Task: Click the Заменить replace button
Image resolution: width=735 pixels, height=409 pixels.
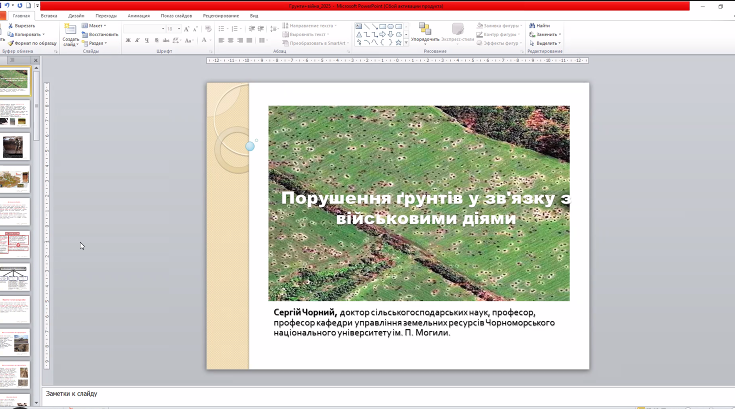Action: coord(544,34)
